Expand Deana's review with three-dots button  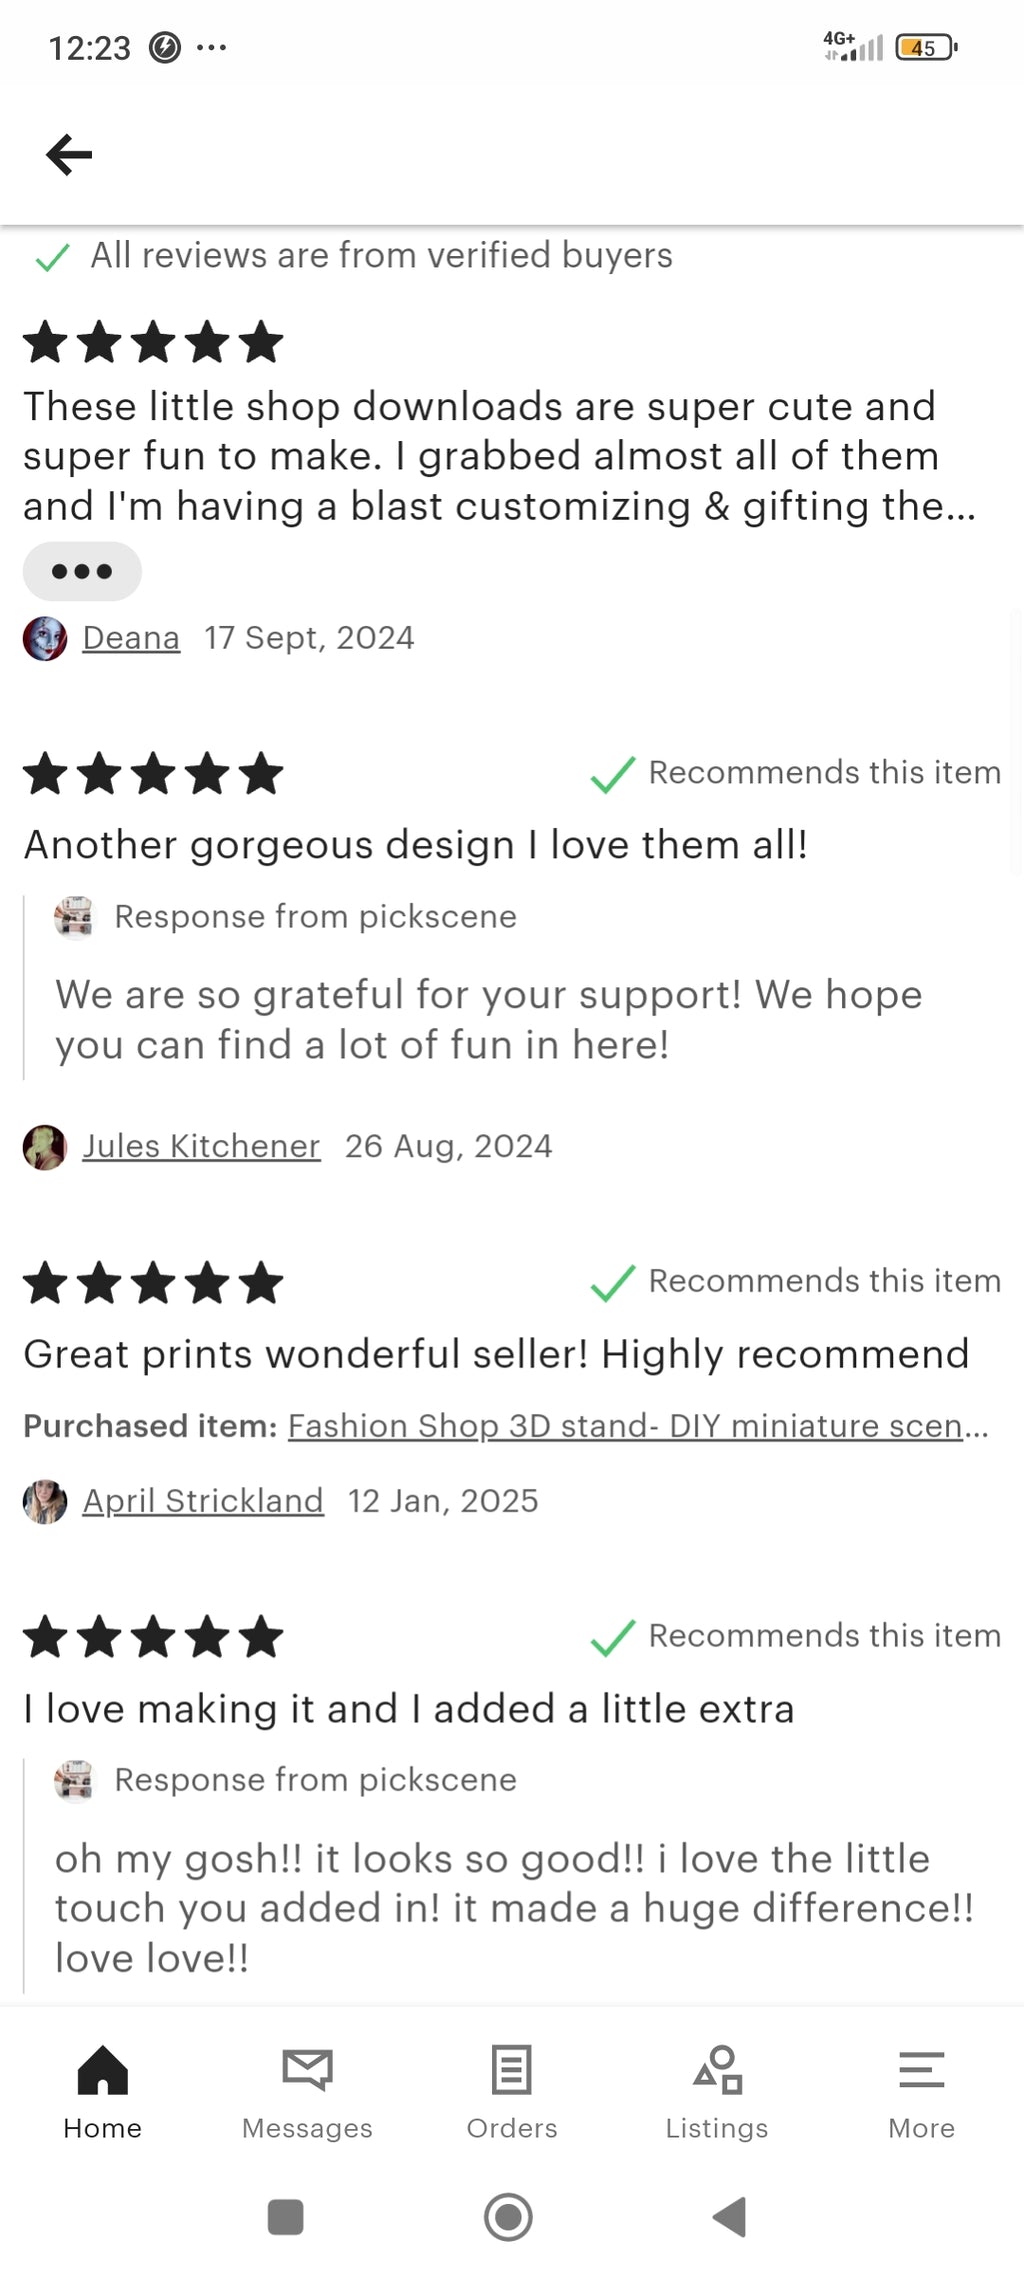pyautogui.click(x=82, y=571)
